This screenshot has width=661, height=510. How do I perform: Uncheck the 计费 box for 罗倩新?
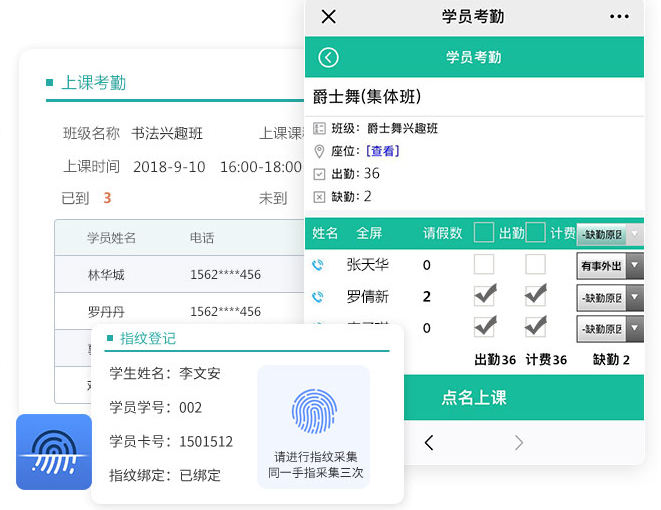pyautogui.click(x=536, y=296)
